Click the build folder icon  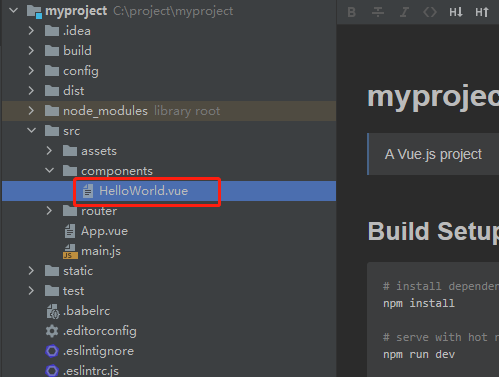coord(52,51)
